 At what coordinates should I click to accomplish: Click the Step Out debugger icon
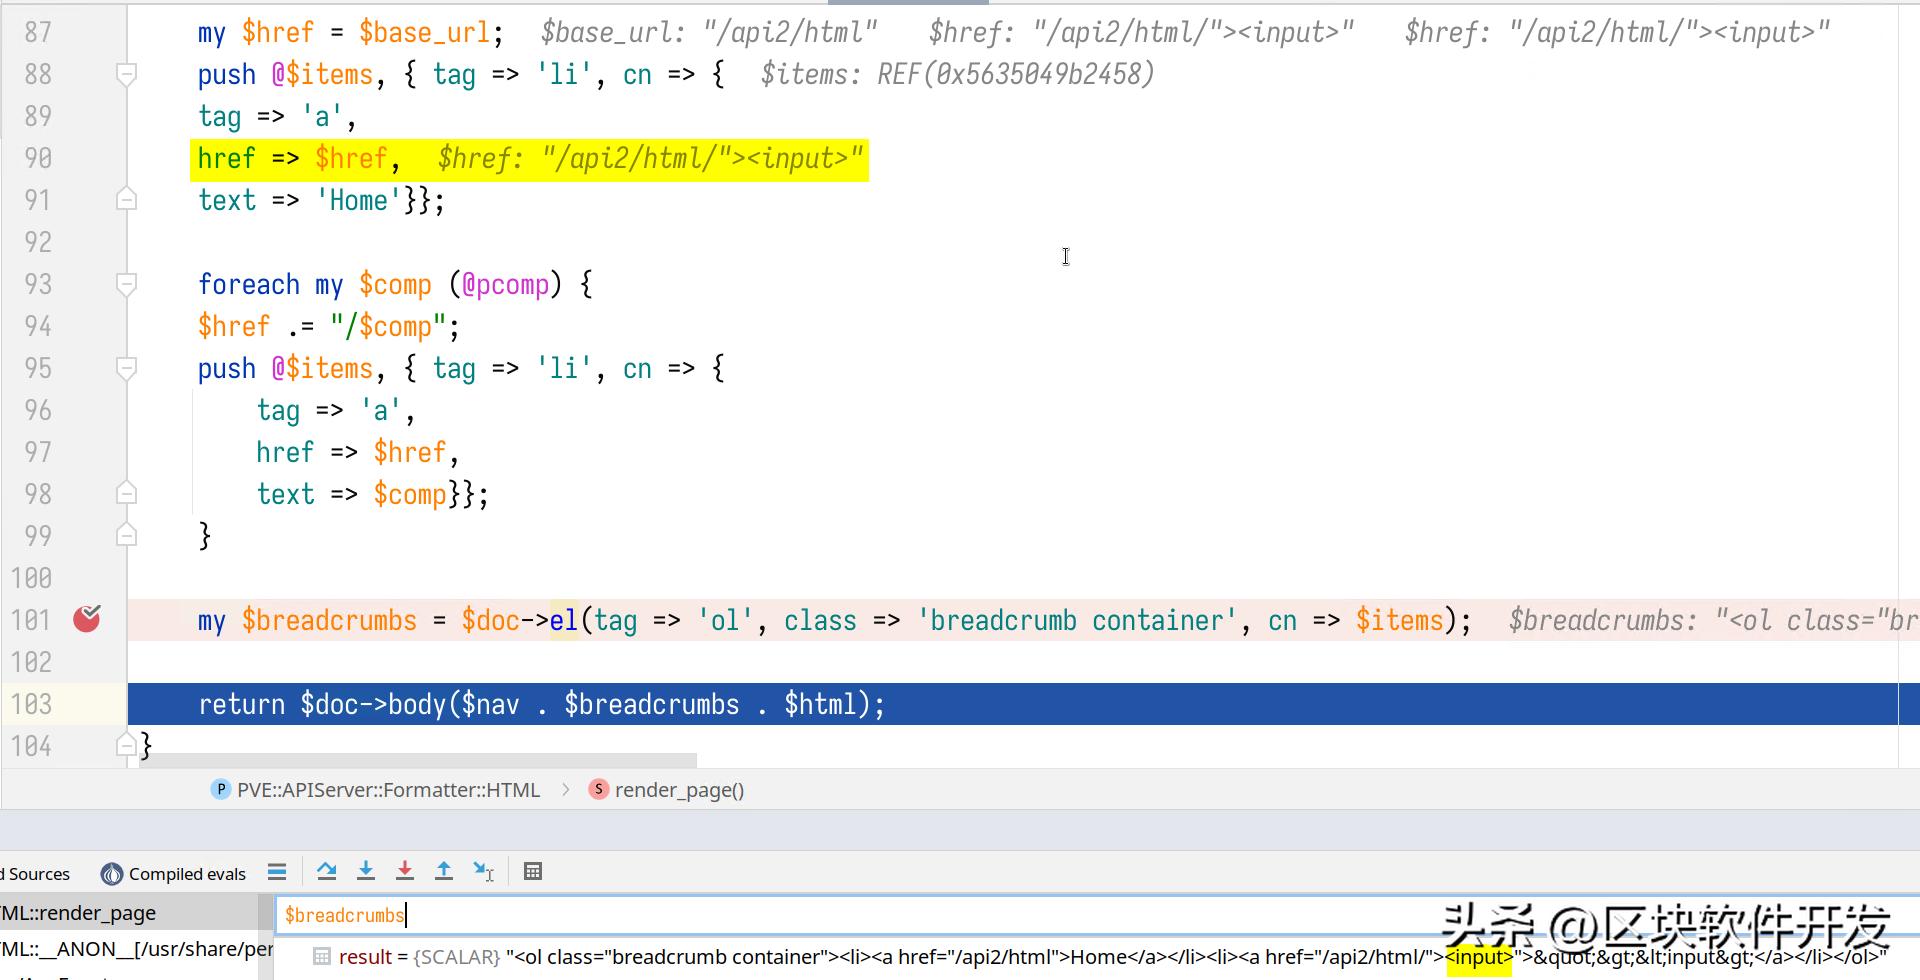444,872
